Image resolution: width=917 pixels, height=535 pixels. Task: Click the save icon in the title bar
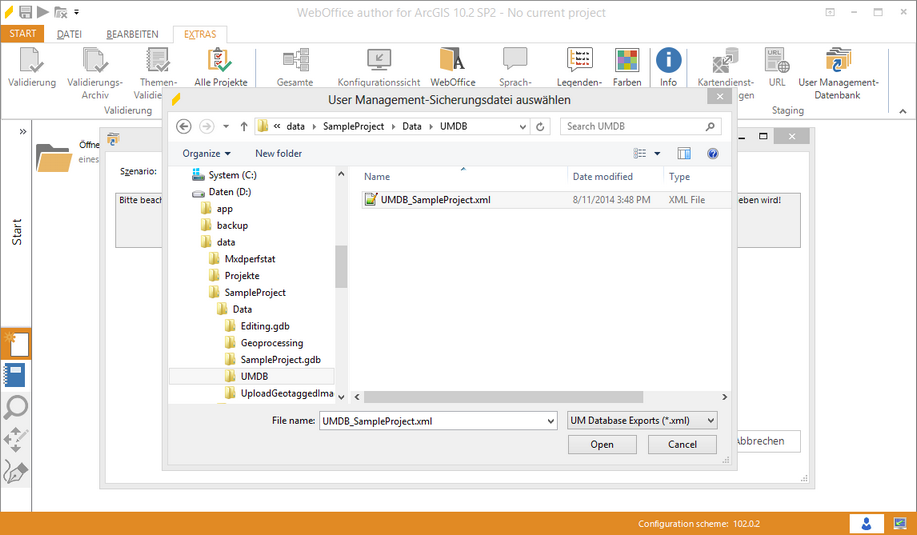tap(25, 12)
